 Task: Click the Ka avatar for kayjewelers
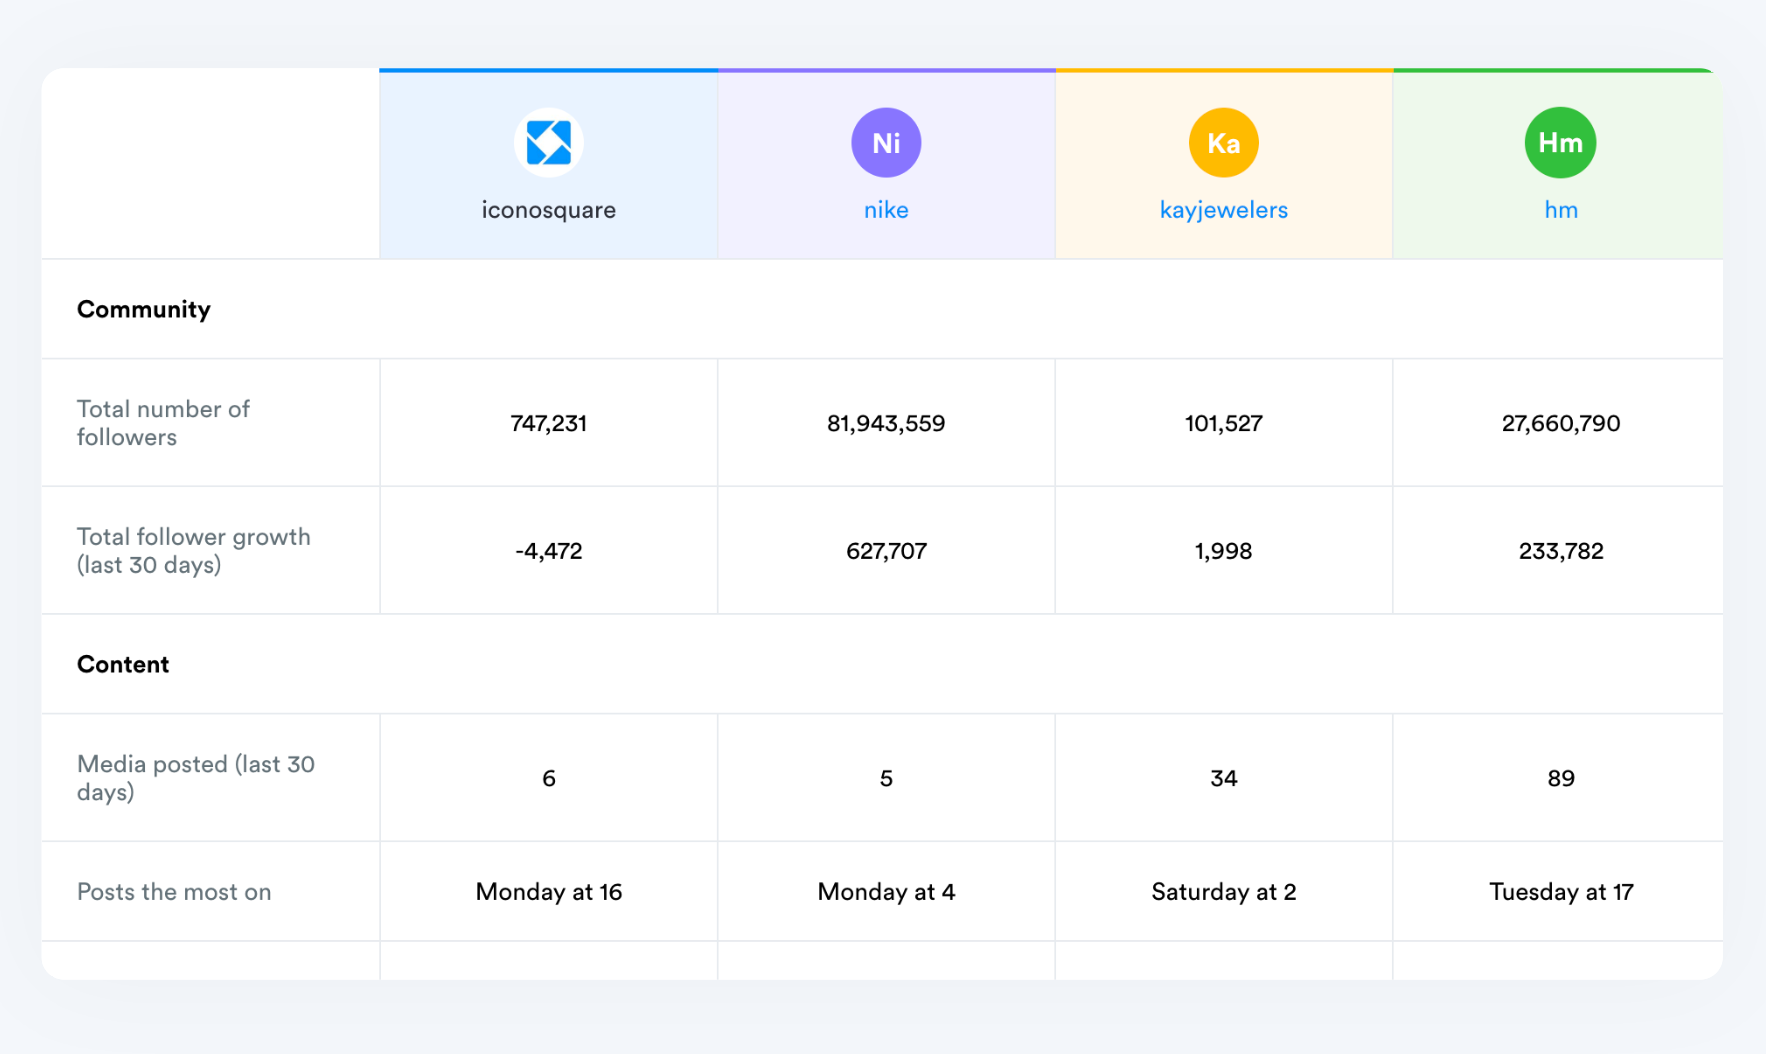tap(1223, 142)
